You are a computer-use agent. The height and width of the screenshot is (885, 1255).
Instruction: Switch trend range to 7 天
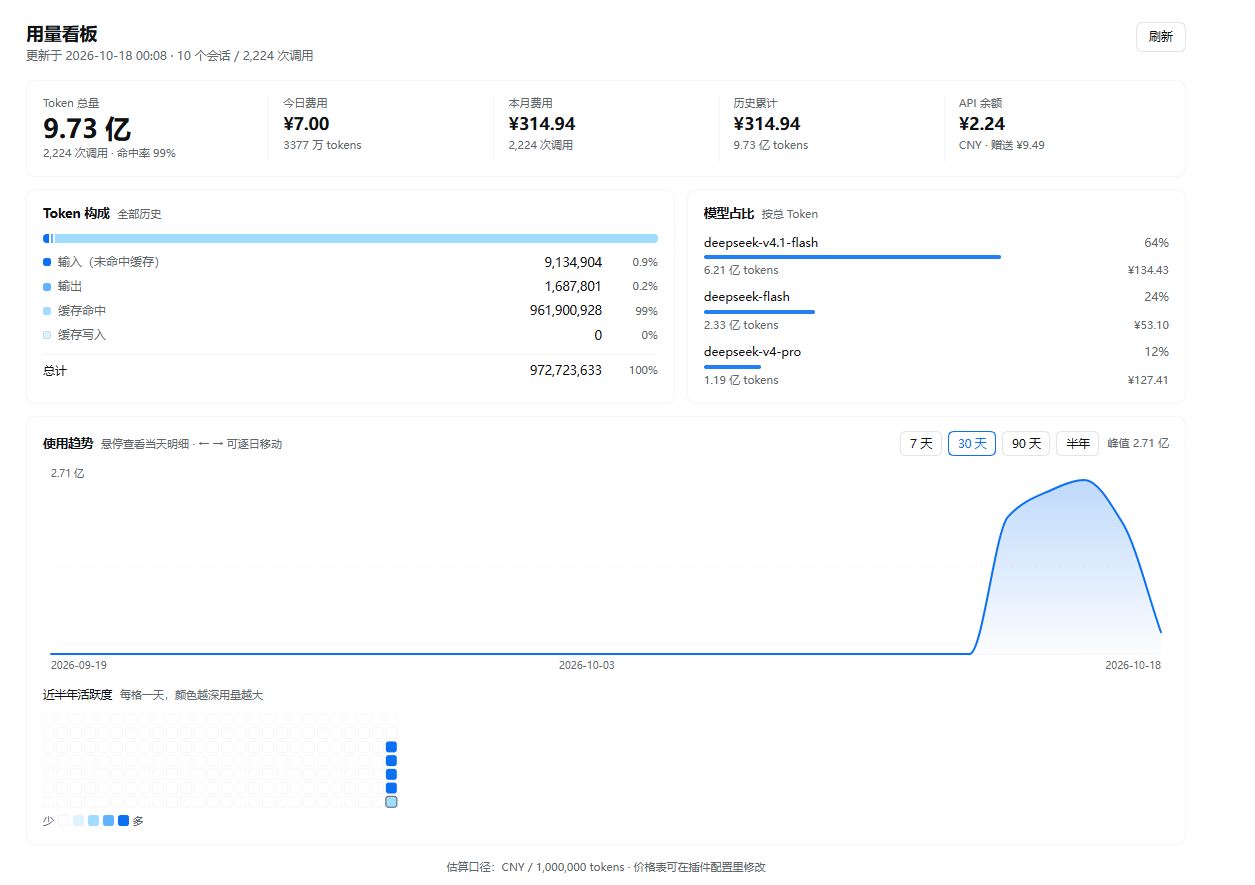tap(921, 444)
